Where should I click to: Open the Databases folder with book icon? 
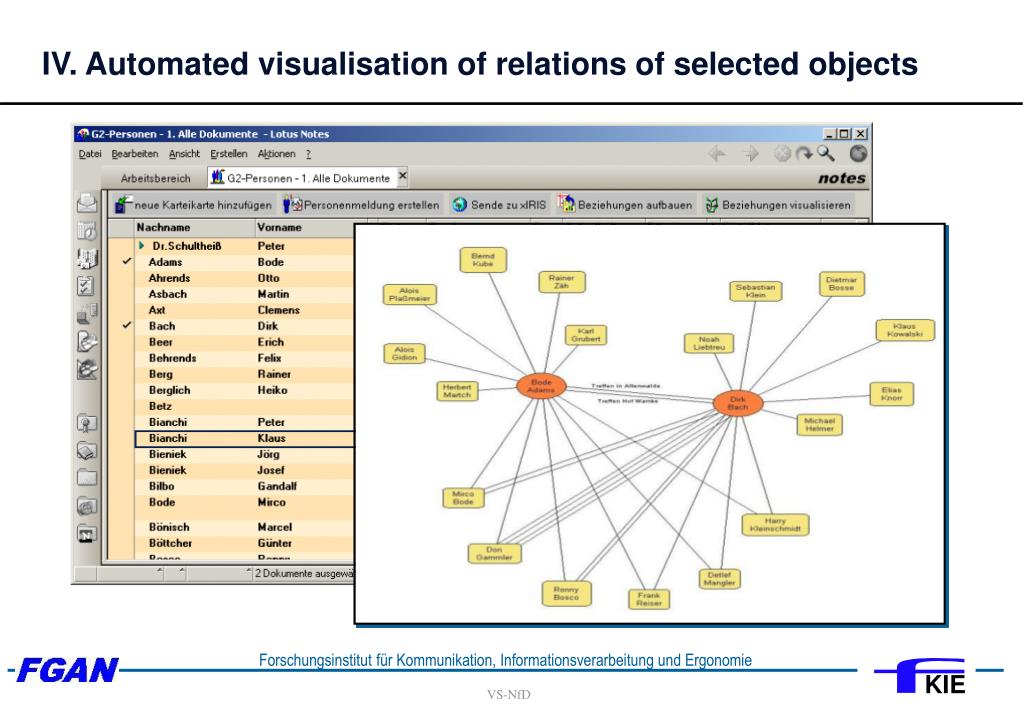tap(87, 451)
